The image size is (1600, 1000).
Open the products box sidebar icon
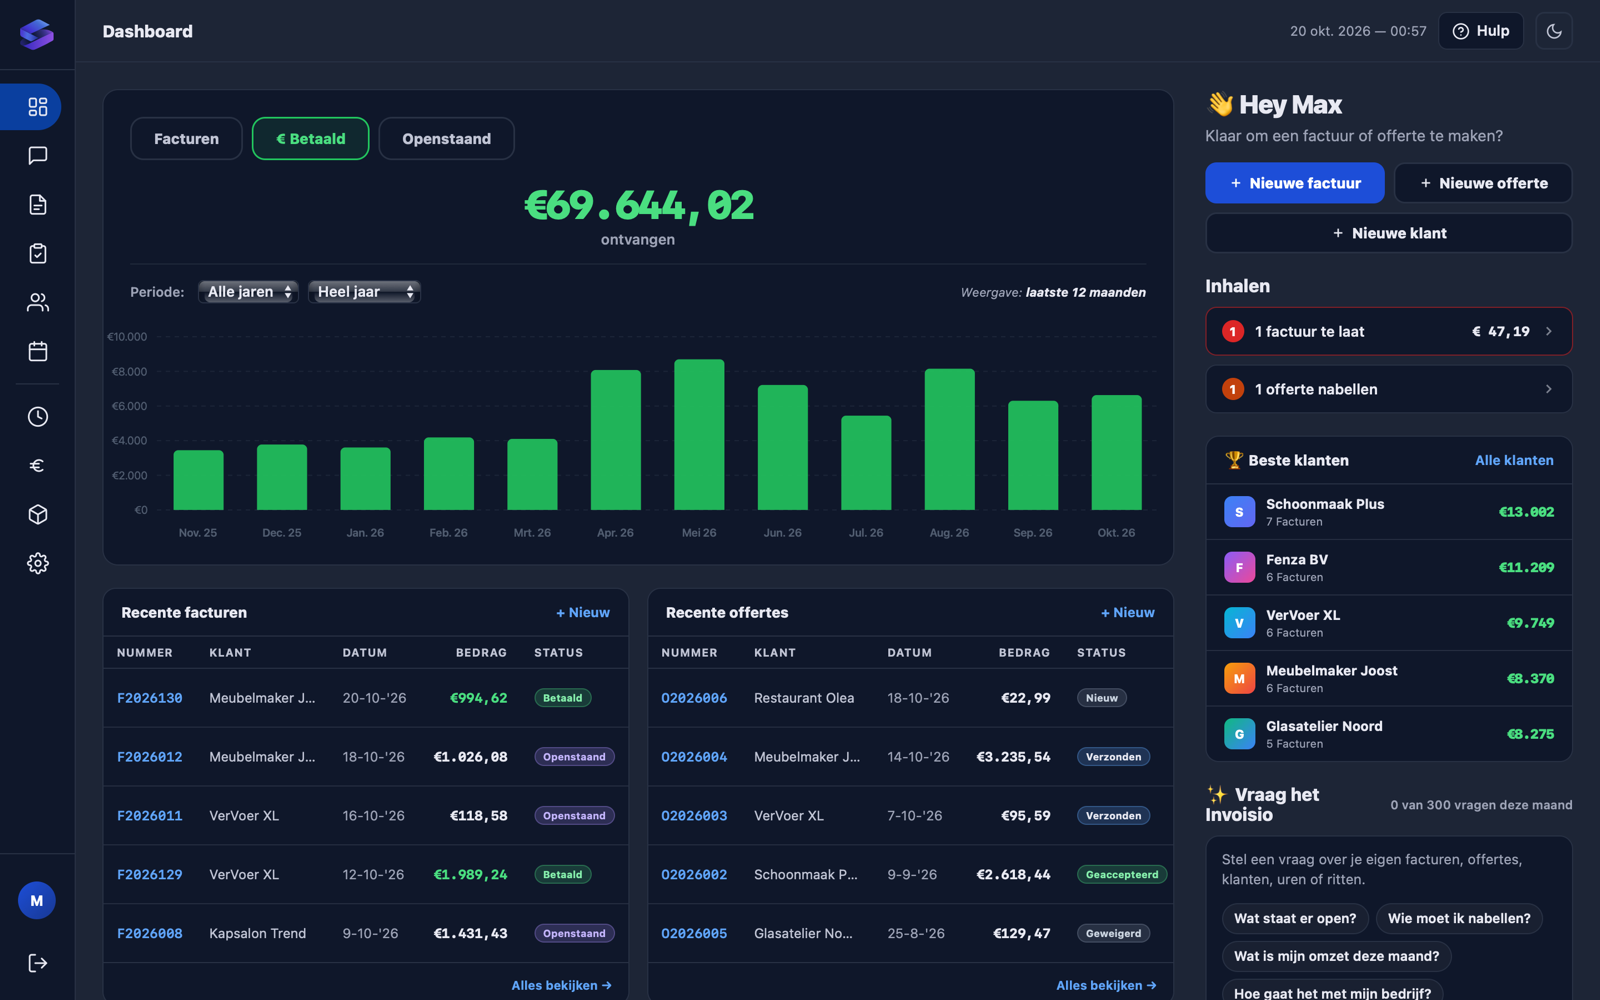click(37, 515)
